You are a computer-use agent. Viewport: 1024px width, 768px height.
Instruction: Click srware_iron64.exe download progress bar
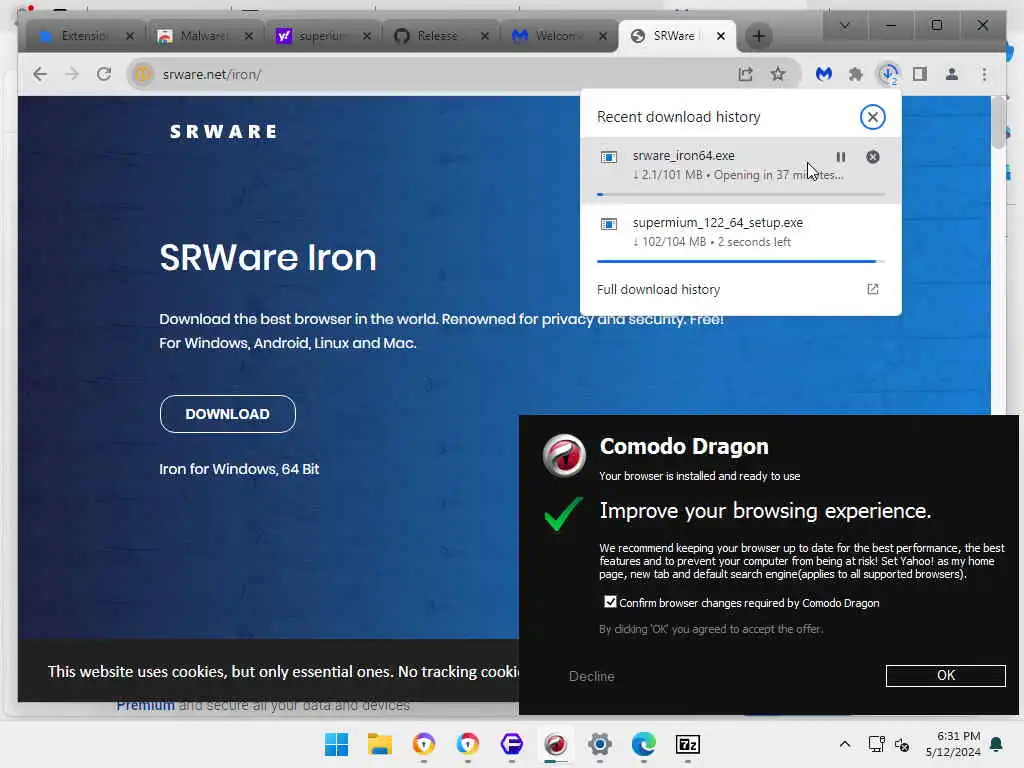pyautogui.click(x=741, y=194)
